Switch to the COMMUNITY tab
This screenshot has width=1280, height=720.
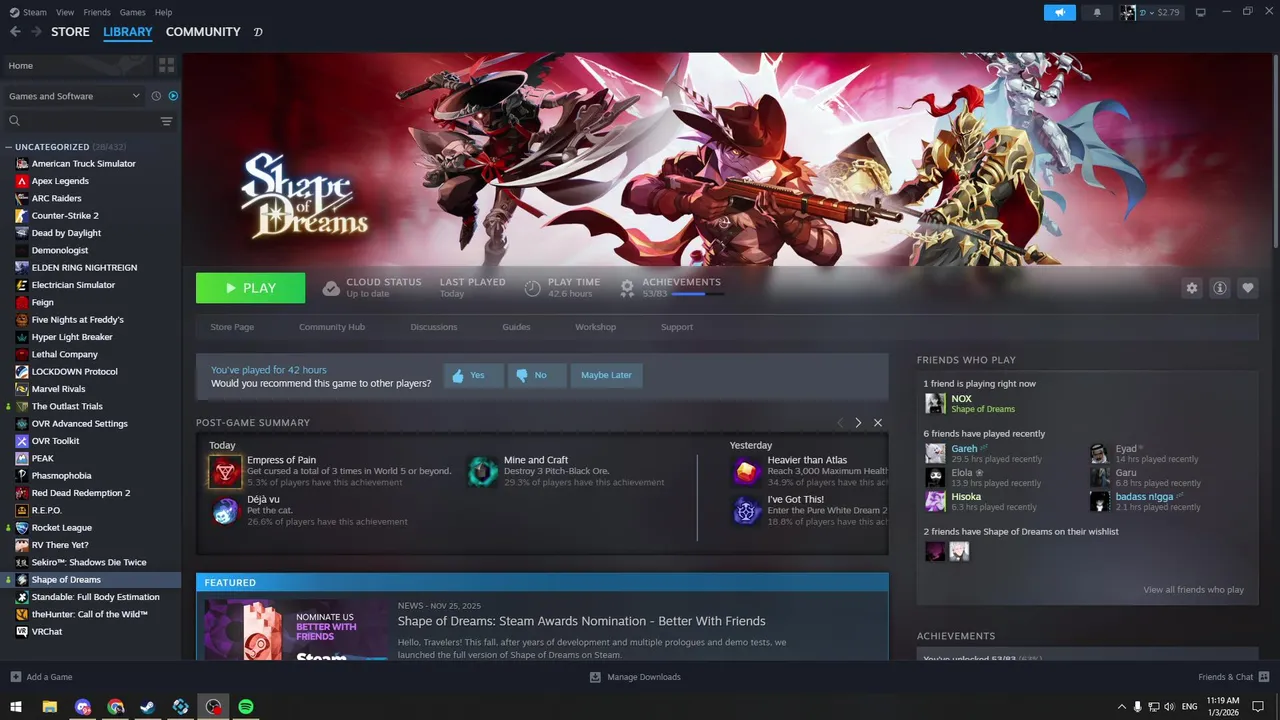(x=203, y=32)
